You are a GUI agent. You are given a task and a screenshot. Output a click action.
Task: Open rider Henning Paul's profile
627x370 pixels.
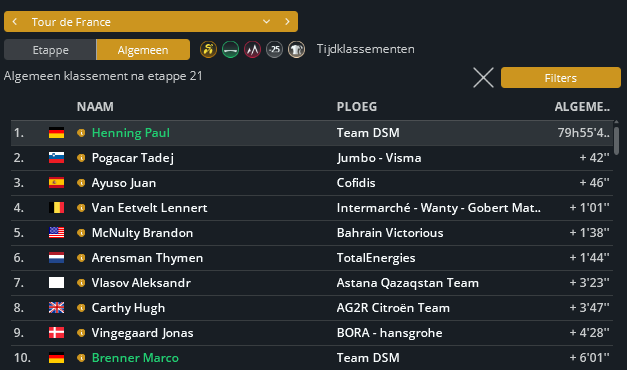131,133
